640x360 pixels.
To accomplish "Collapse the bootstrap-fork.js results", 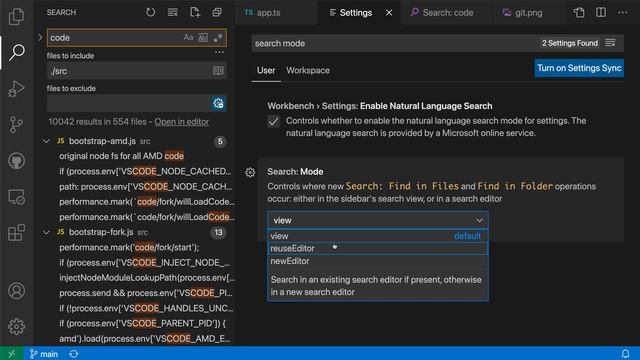I will pos(46,232).
